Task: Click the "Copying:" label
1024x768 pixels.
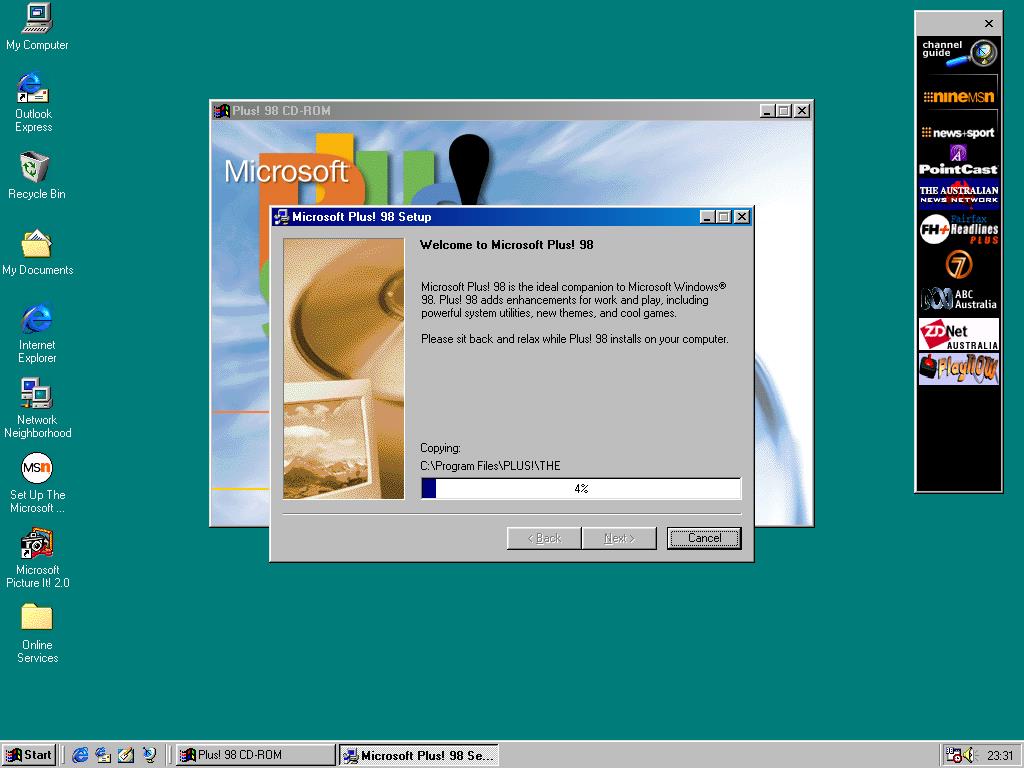Action: pos(440,448)
